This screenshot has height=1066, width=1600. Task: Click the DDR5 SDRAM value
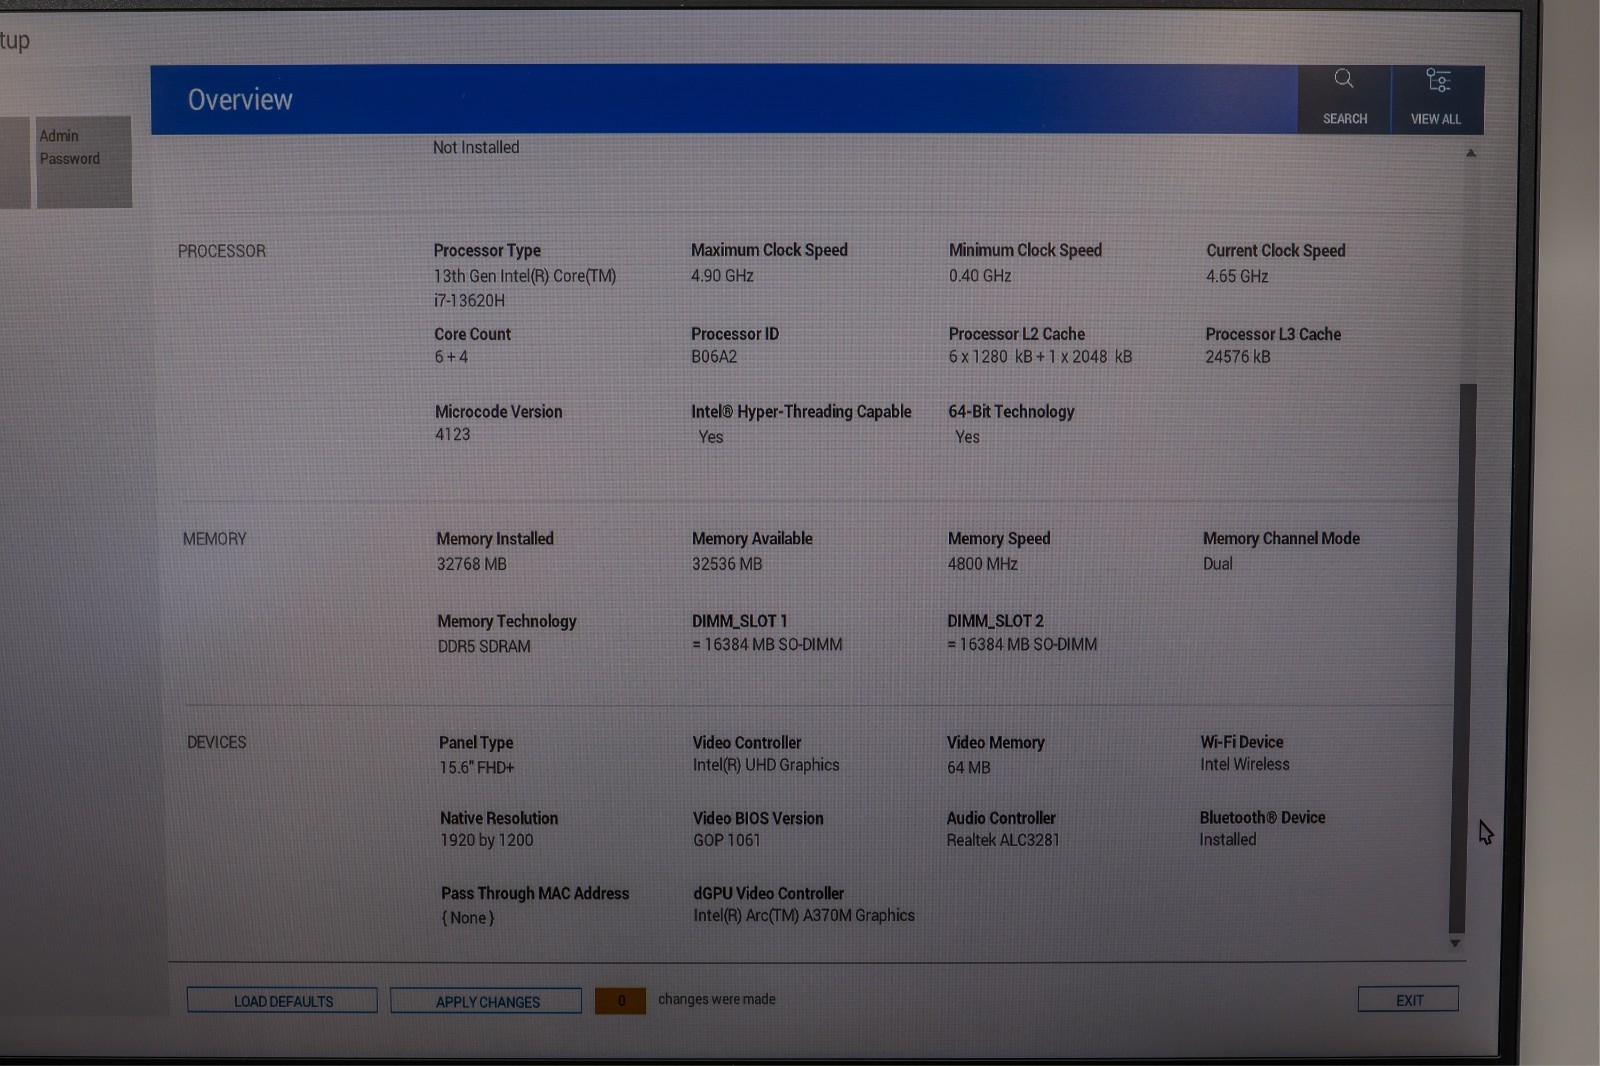coord(484,647)
